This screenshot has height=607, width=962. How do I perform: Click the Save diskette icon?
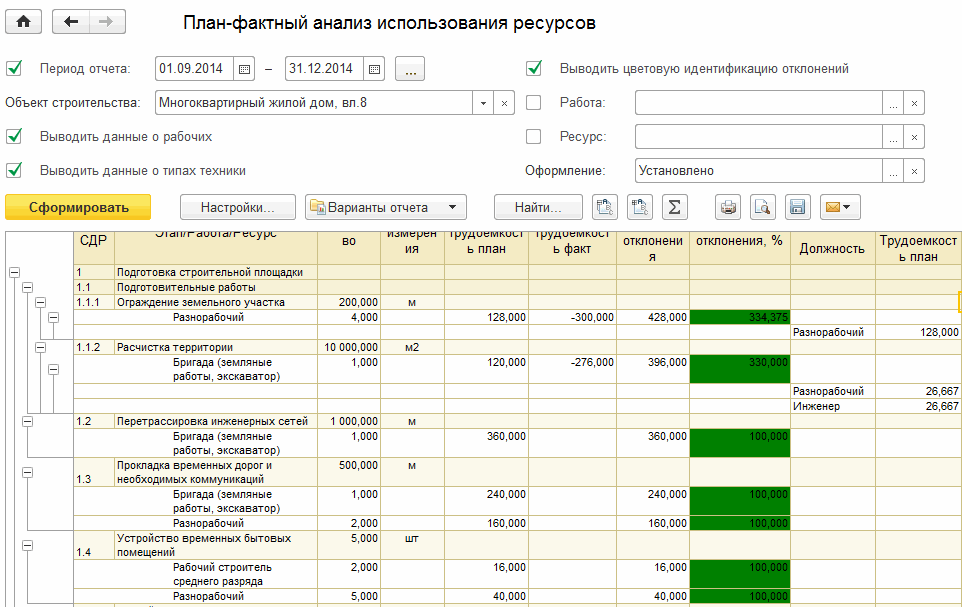click(797, 207)
